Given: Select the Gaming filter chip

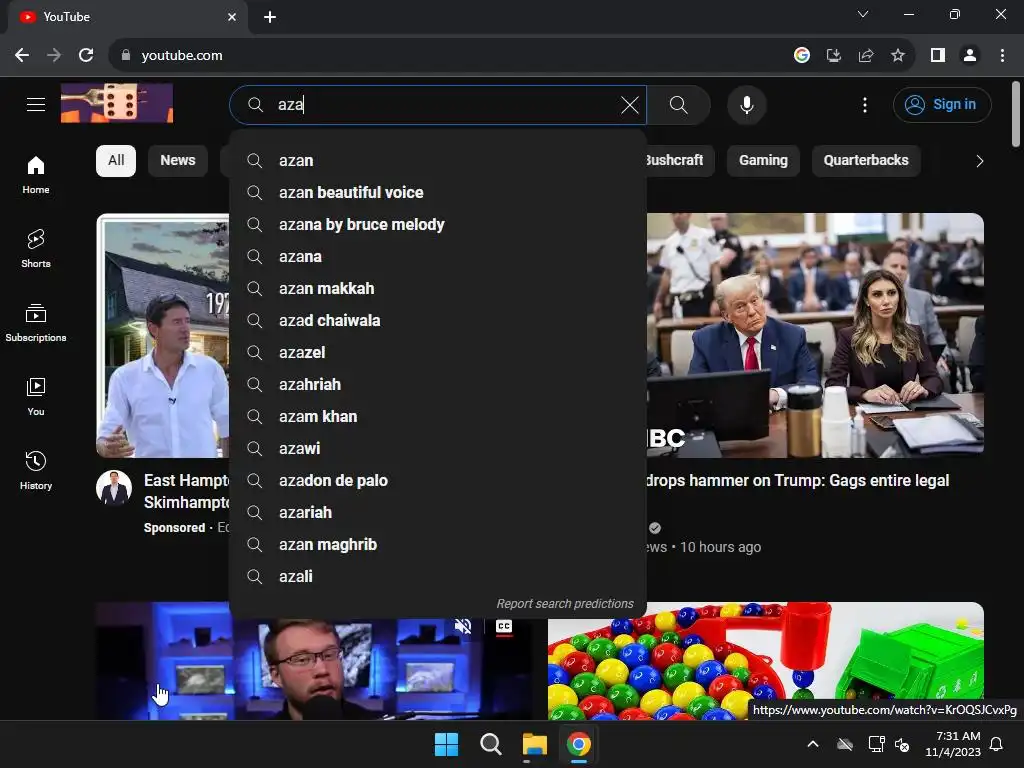Looking at the screenshot, I should [x=763, y=161].
